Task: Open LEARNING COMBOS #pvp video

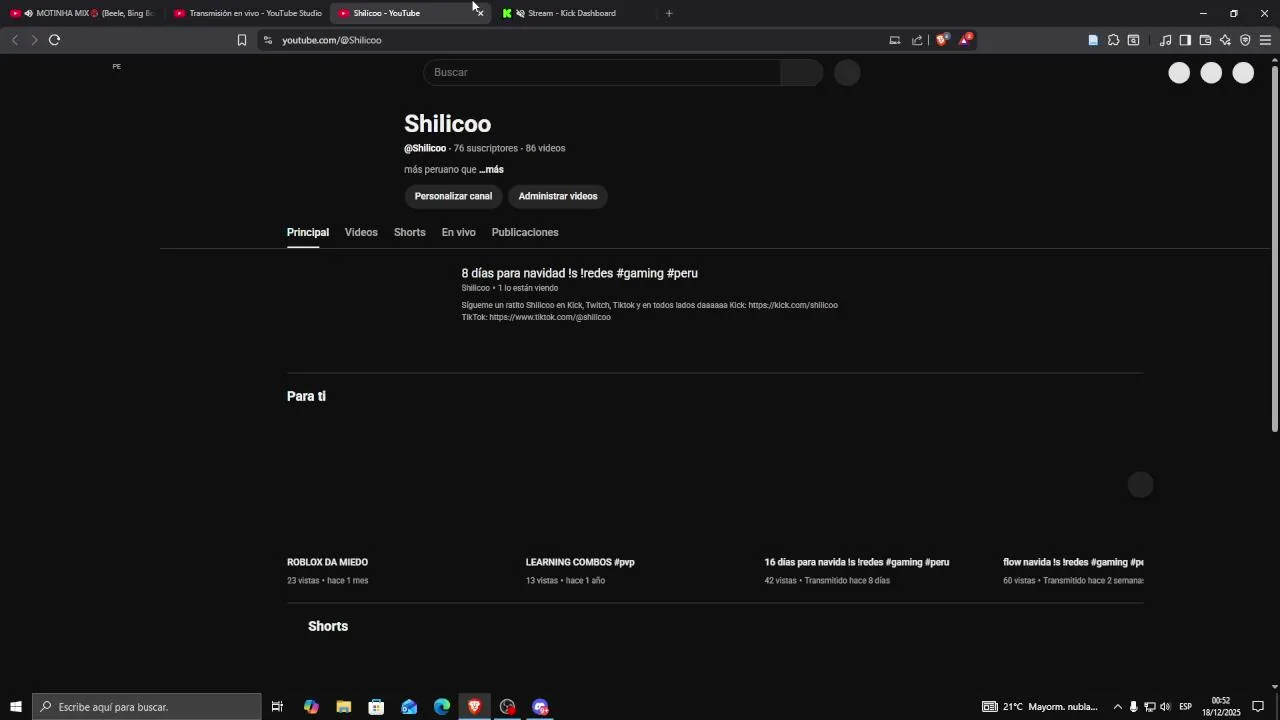Action: [x=580, y=562]
